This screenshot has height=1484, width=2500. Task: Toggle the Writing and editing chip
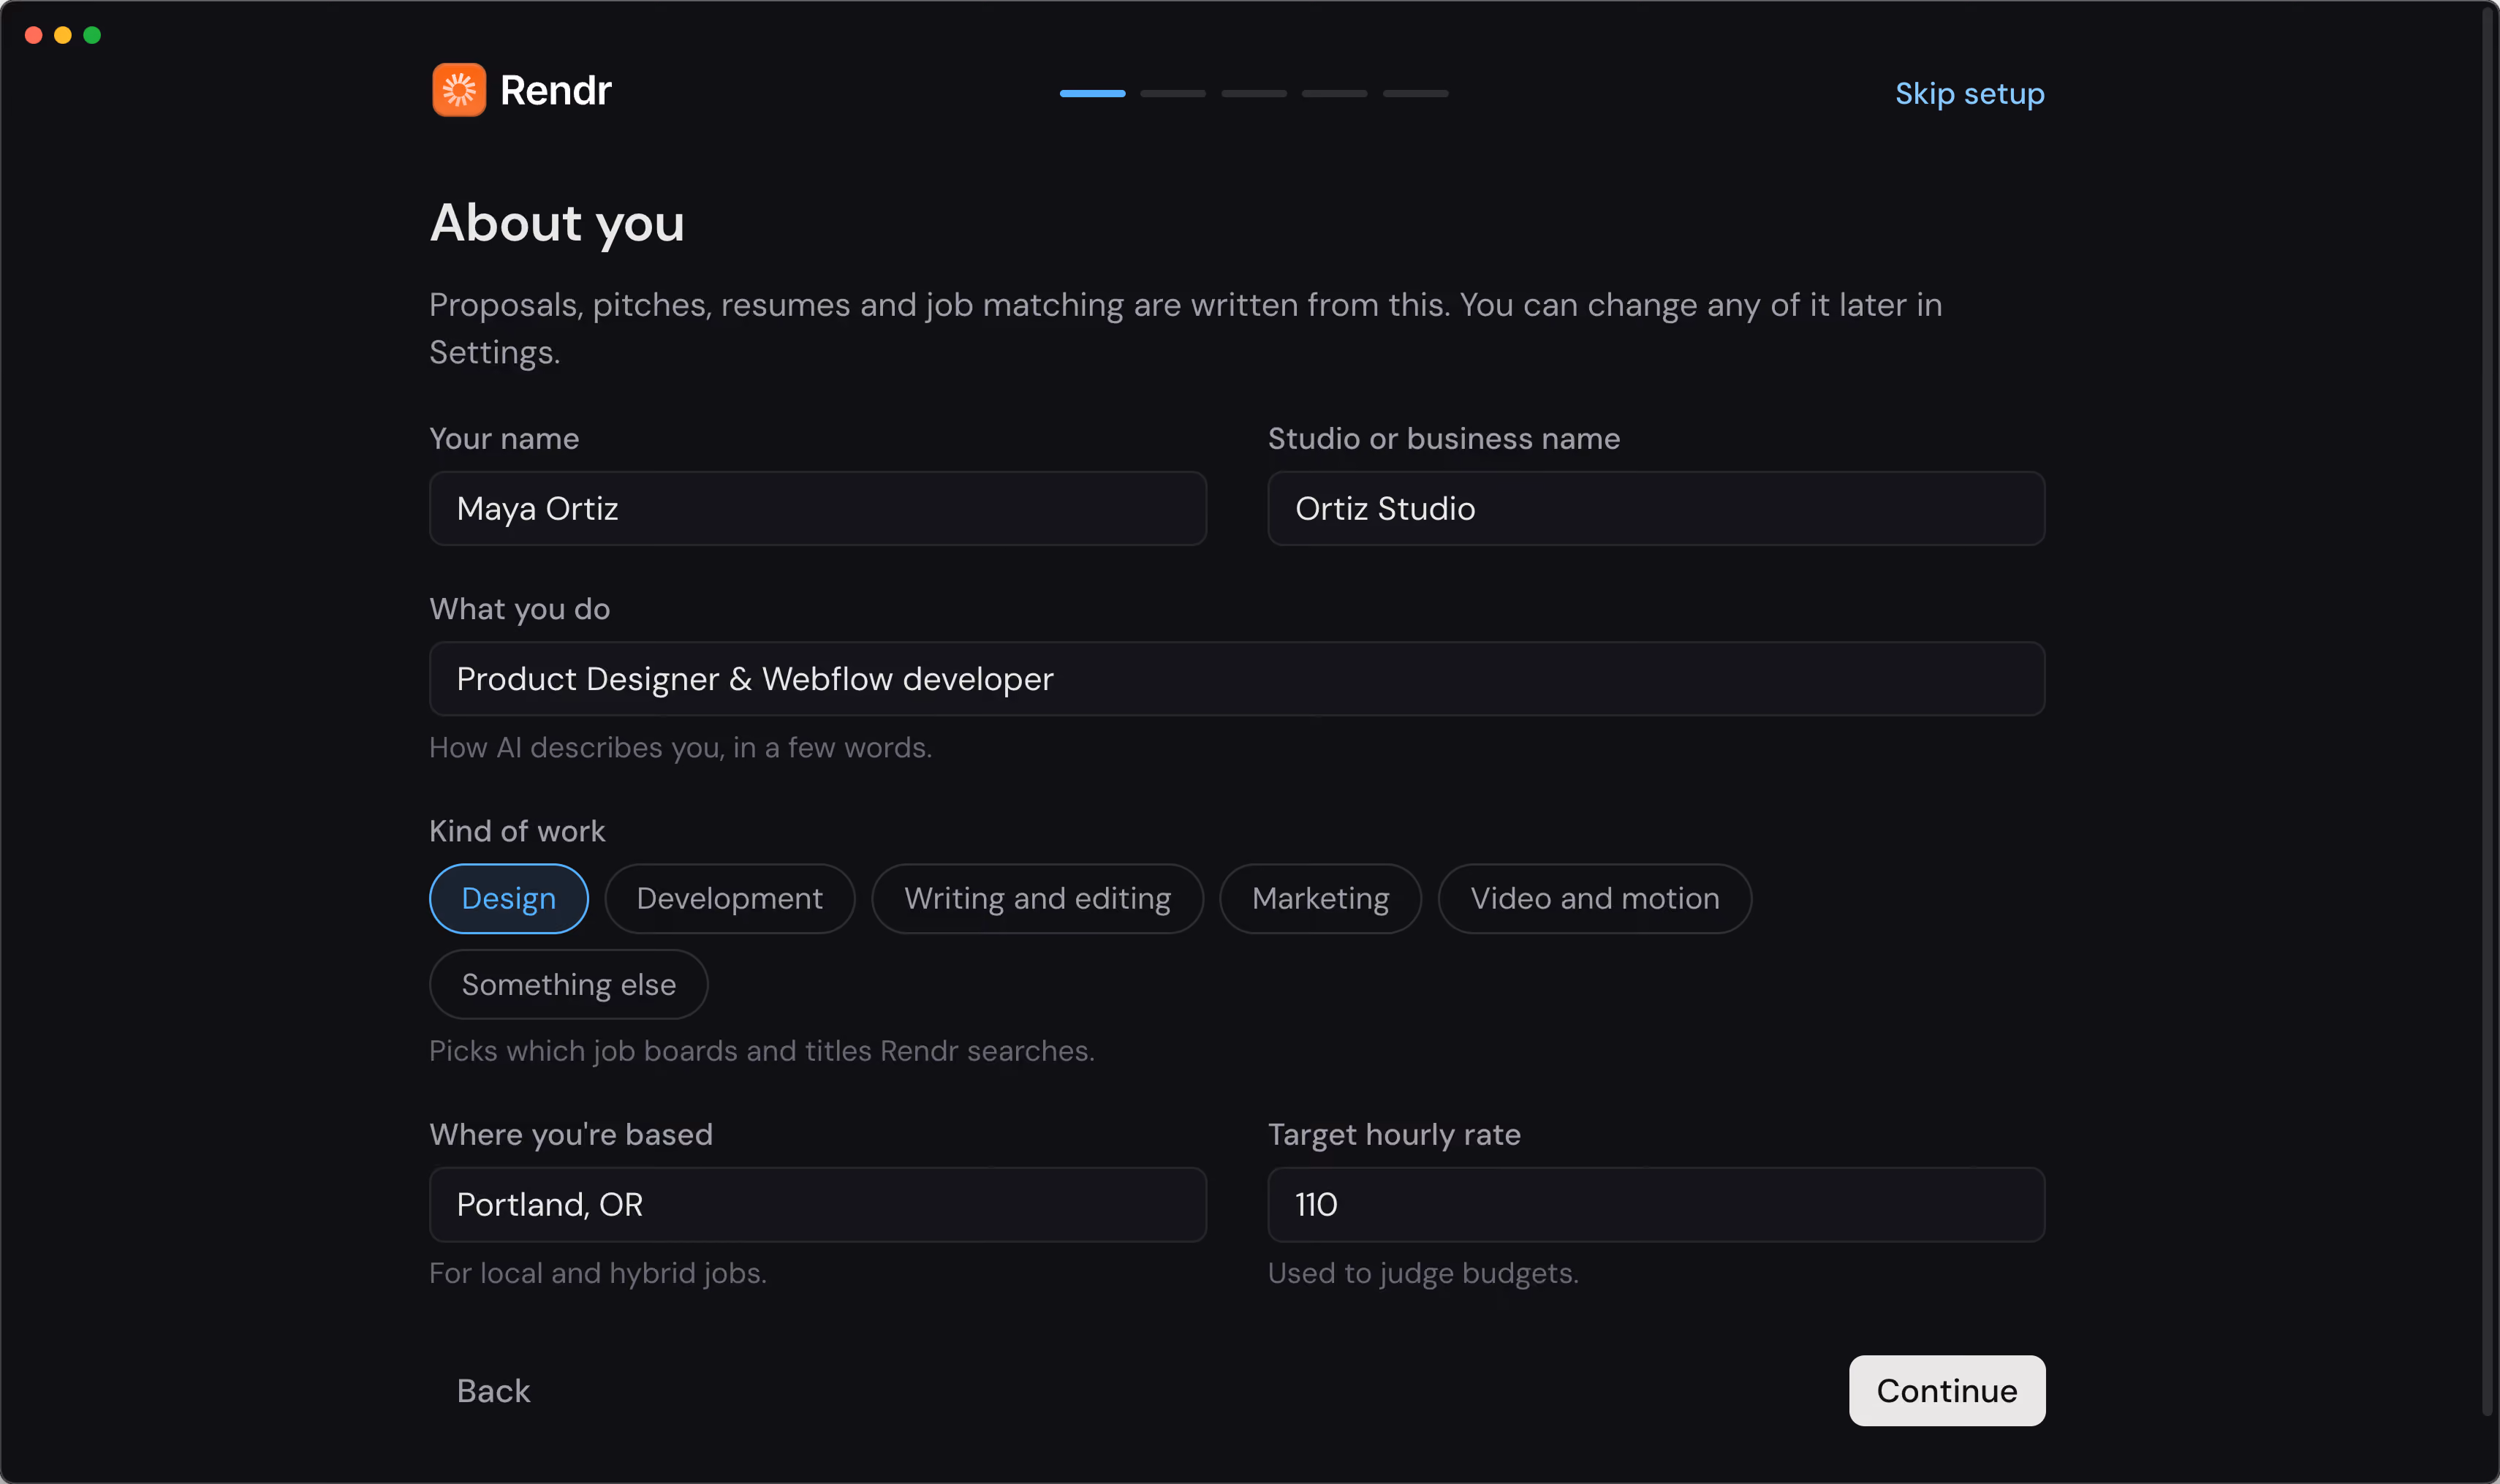coord(1037,898)
